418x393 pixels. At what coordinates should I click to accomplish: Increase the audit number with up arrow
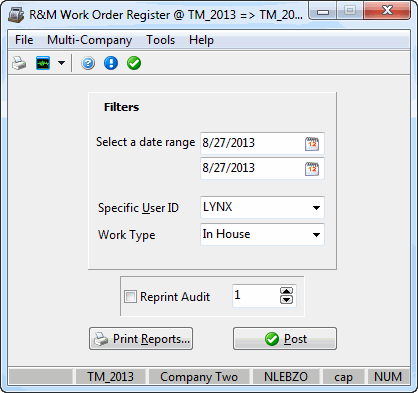coord(286,291)
